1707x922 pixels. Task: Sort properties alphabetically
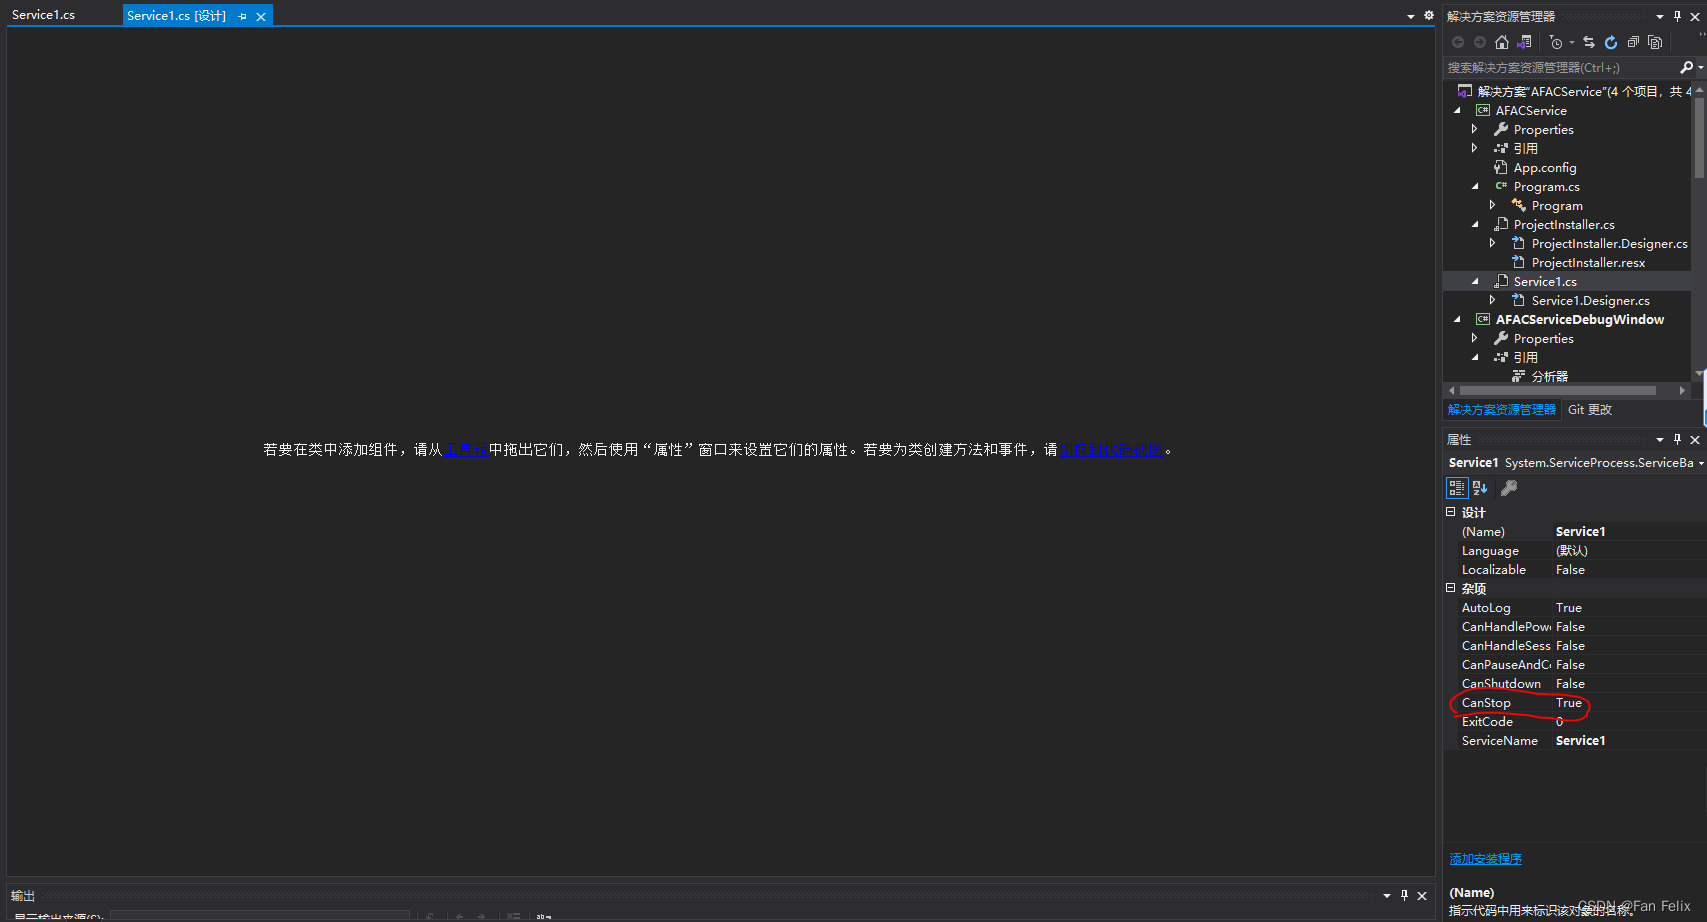click(1480, 488)
